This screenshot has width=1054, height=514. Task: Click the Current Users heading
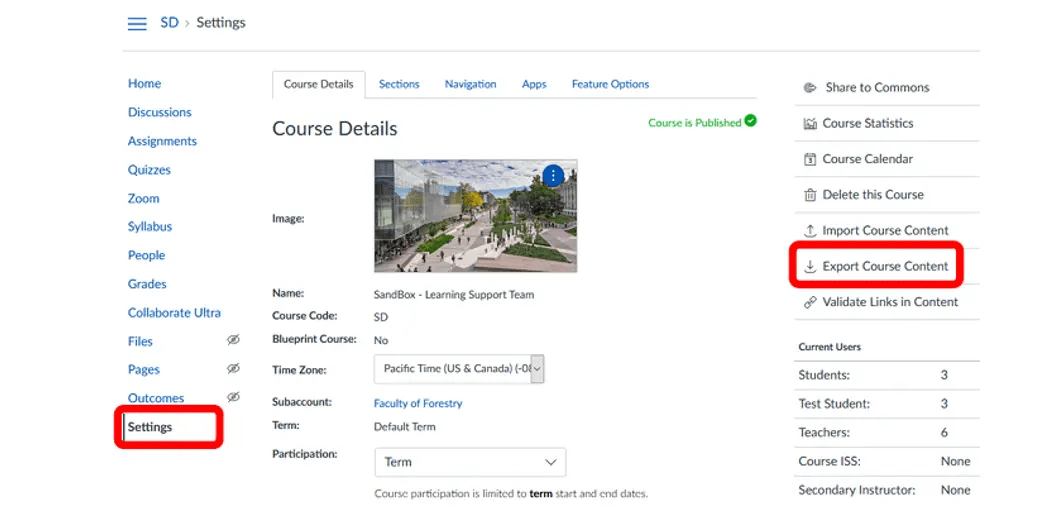pyautogui.click(x=829, y=347)
